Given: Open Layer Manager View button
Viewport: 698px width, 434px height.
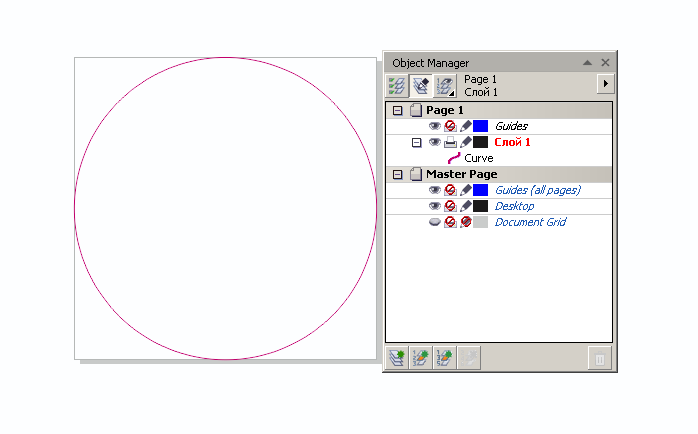Looking at the screenshot, I should 445,85.
